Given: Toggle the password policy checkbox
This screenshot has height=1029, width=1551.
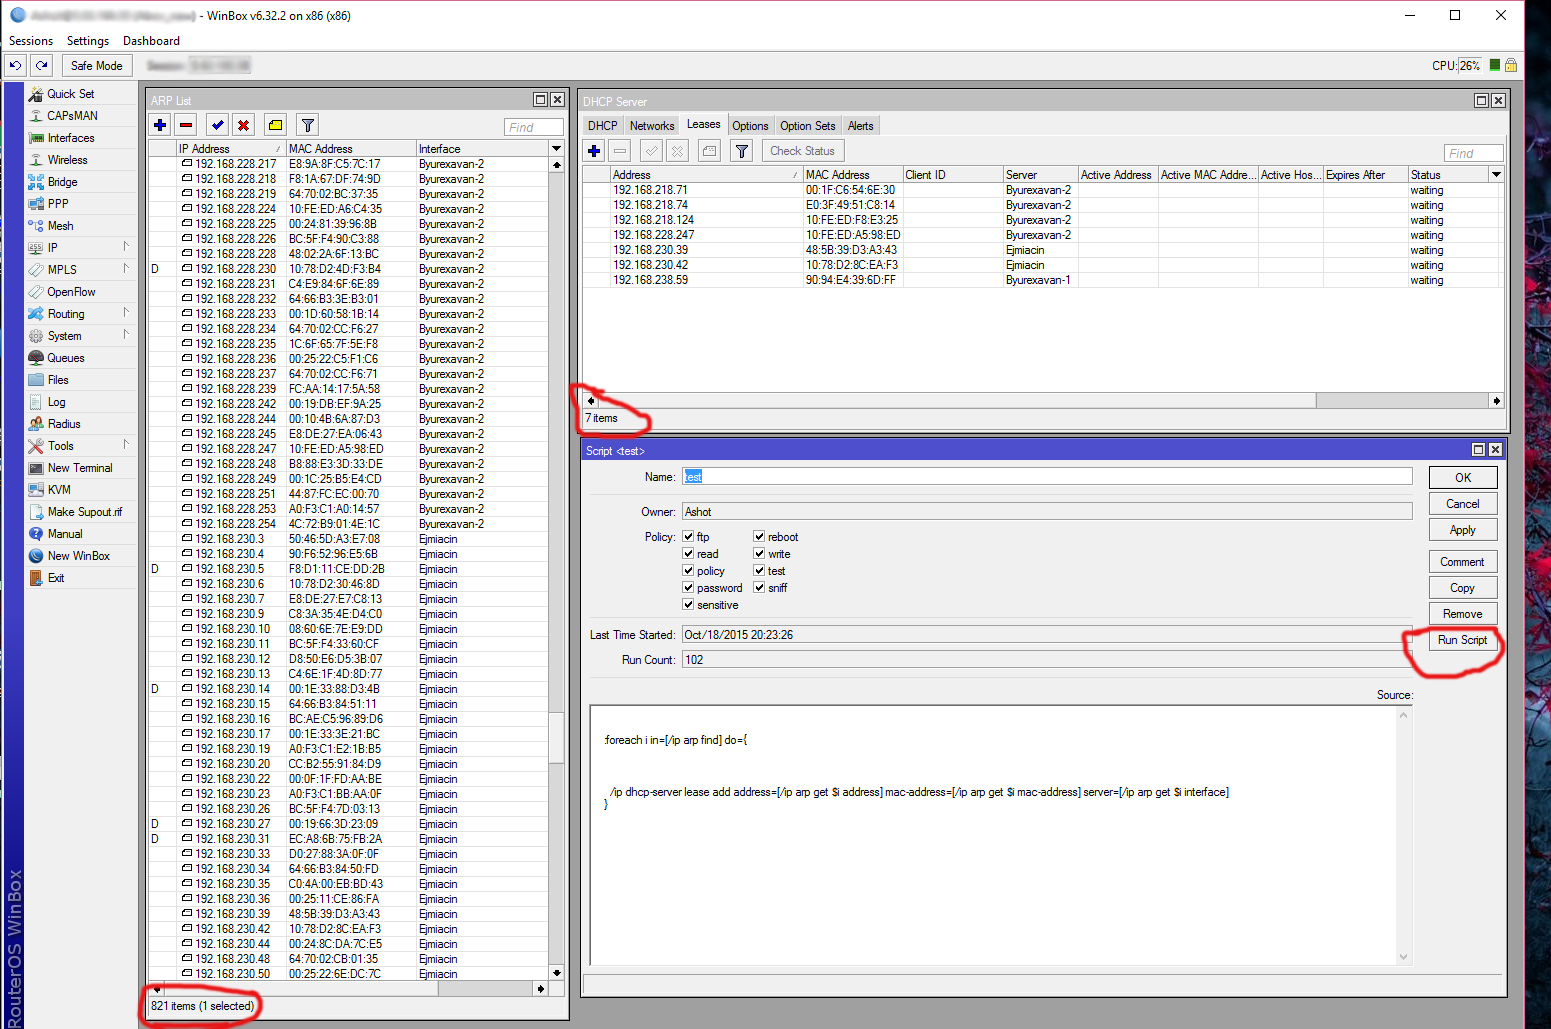Looking at the screenshot, I should [688, 587].
